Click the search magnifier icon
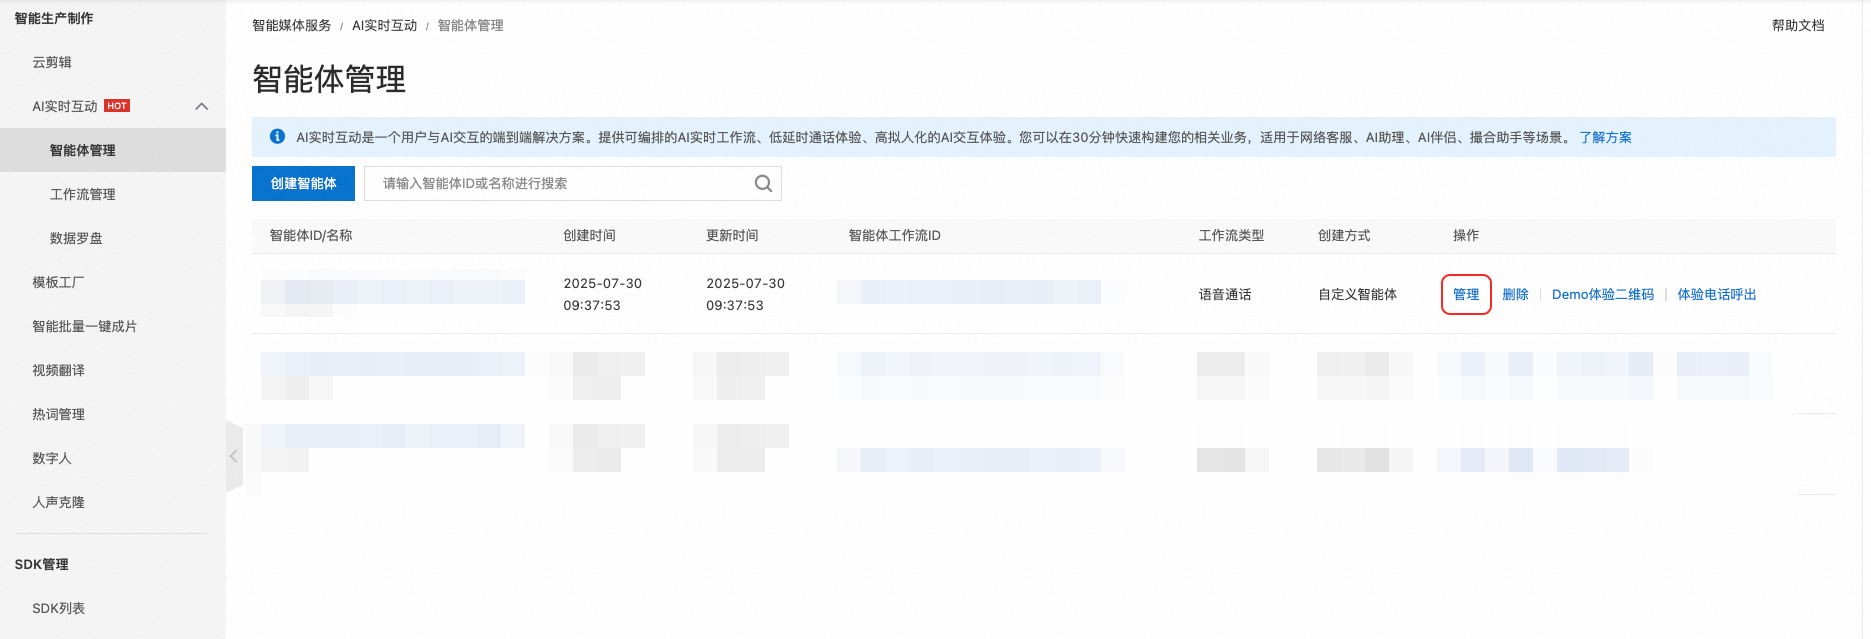Viewport: 1871px width, 639px height. (x=763, y=183)
